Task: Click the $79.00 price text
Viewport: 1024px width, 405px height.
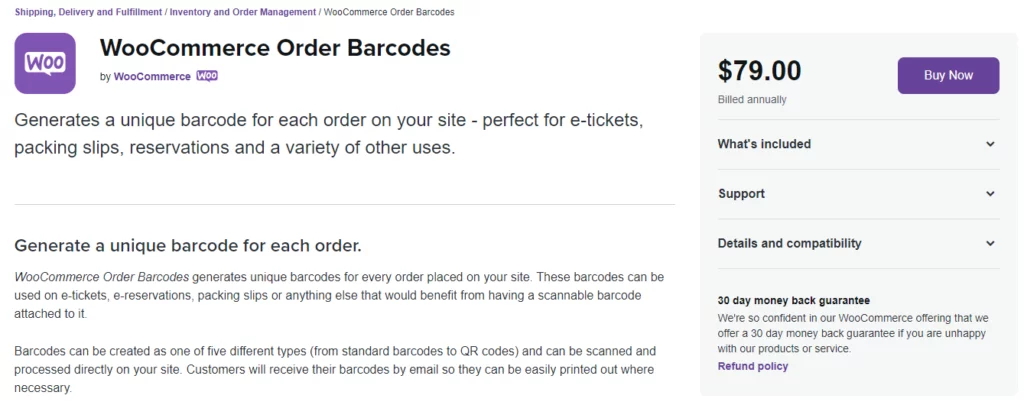Action: tap(760, 71)
